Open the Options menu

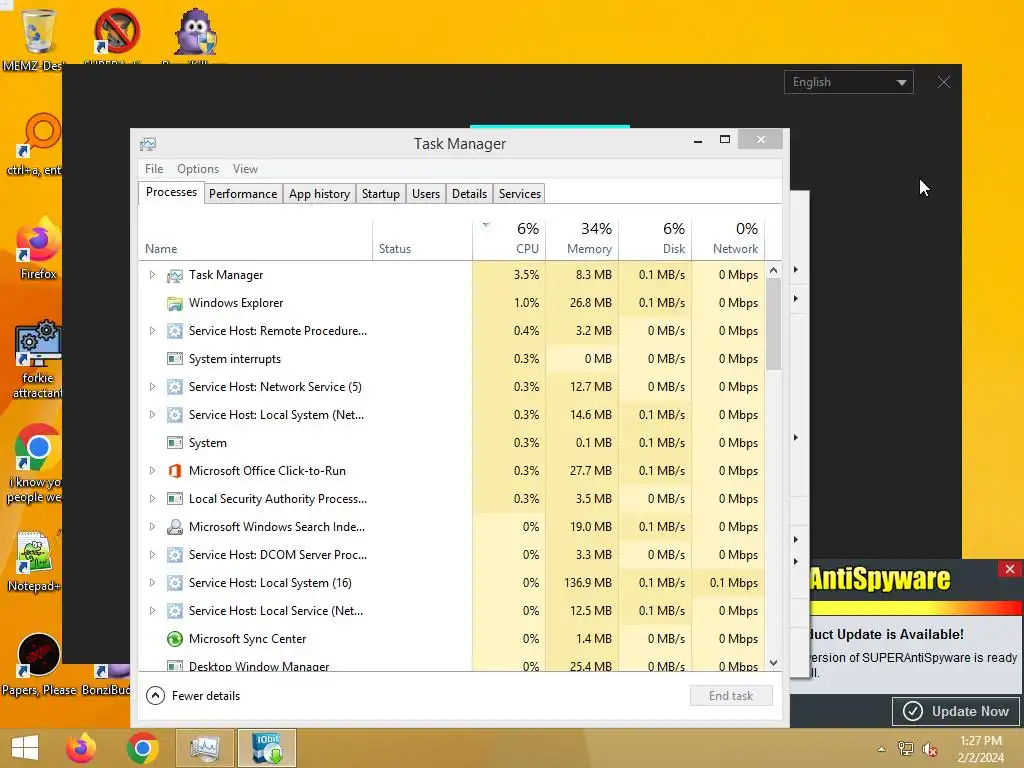coord(198,168)
